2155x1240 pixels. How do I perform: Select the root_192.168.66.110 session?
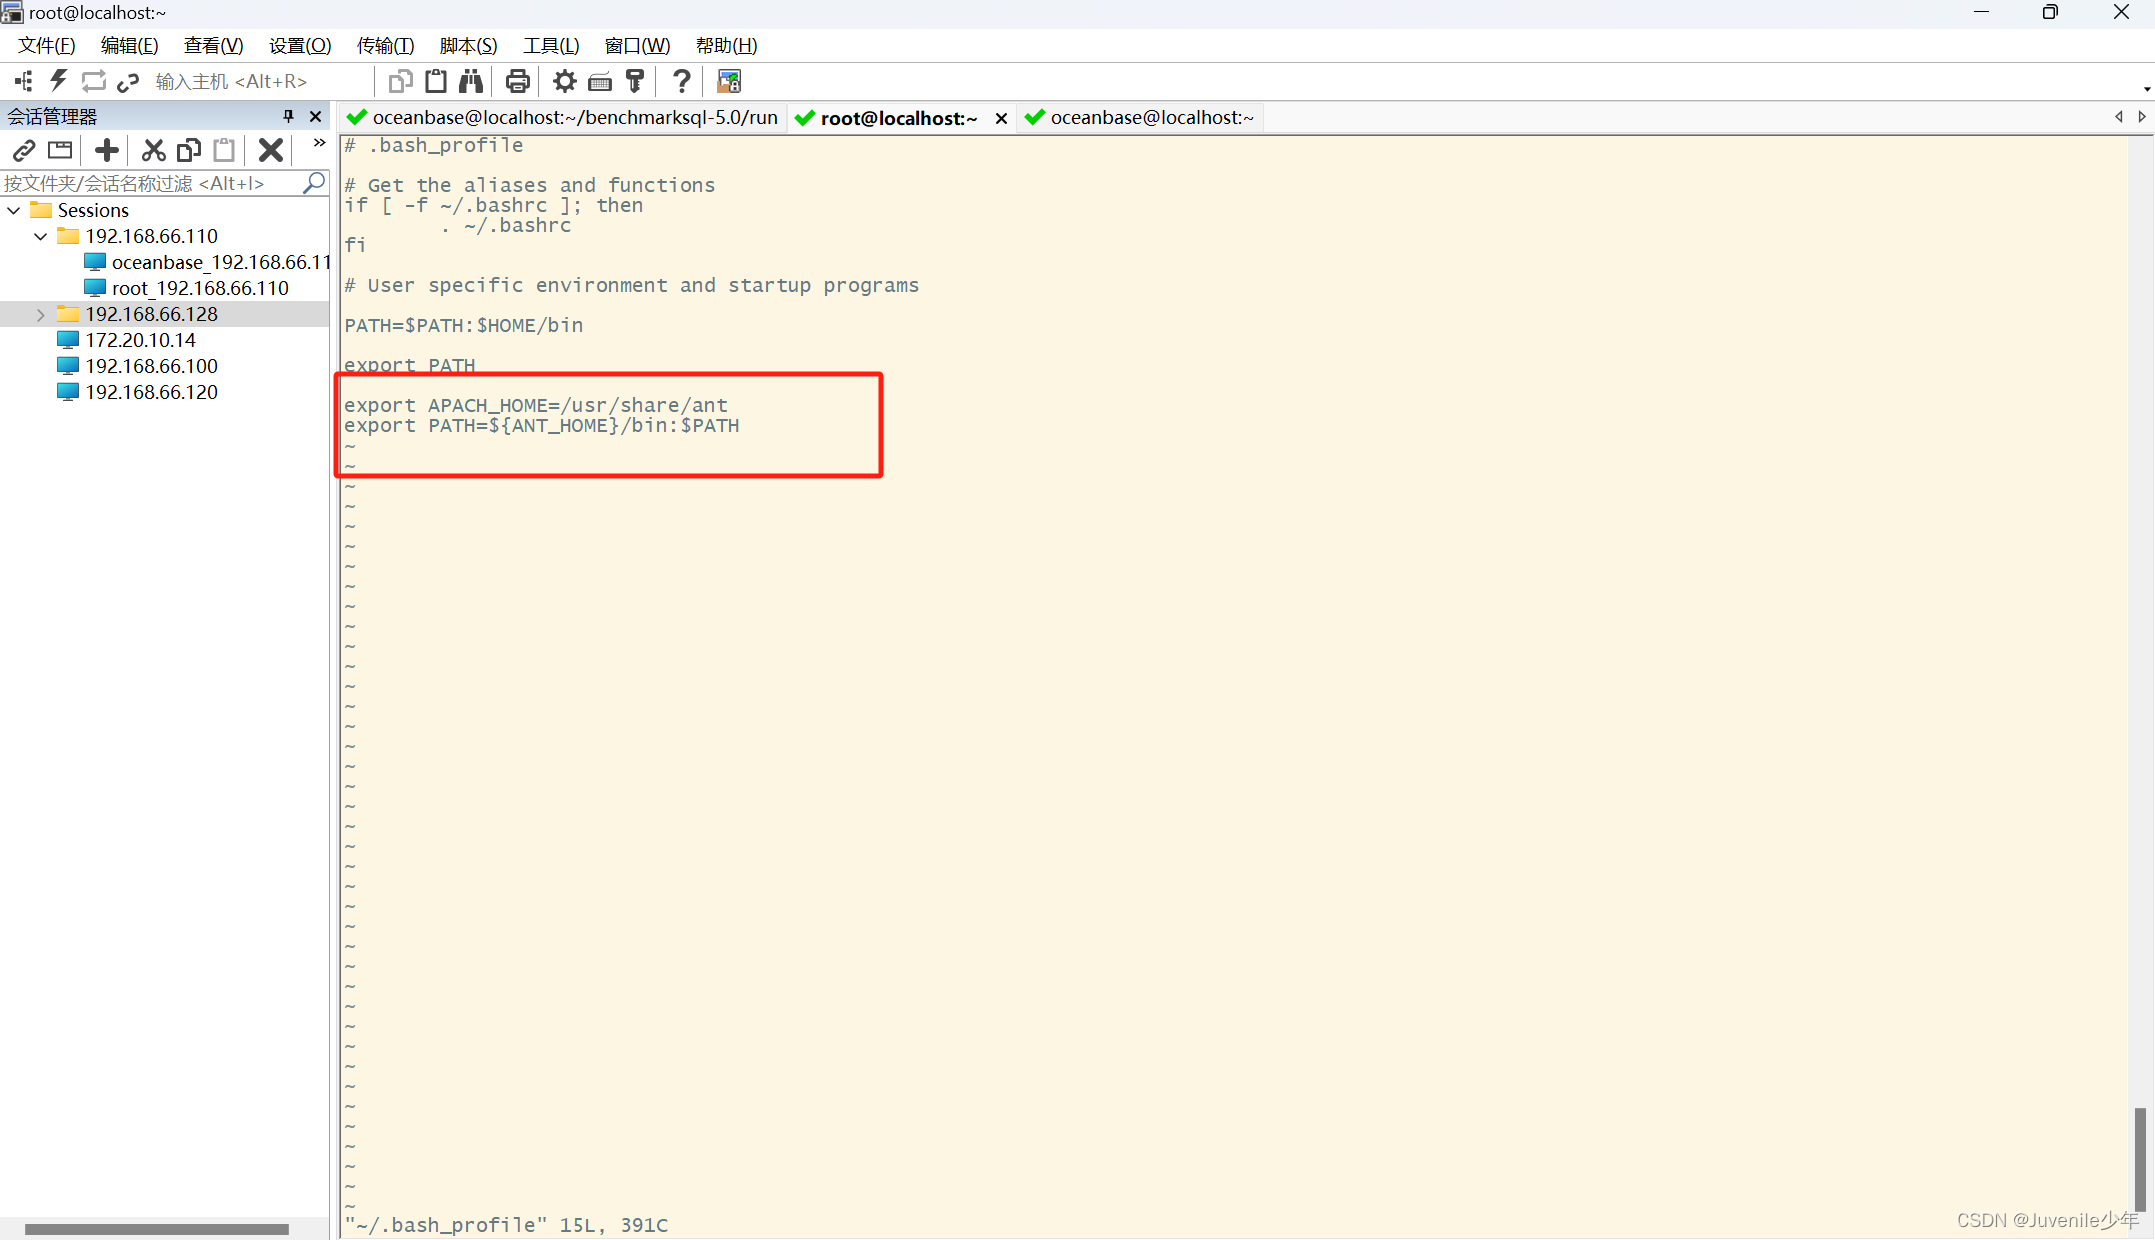tap(200, 288)
